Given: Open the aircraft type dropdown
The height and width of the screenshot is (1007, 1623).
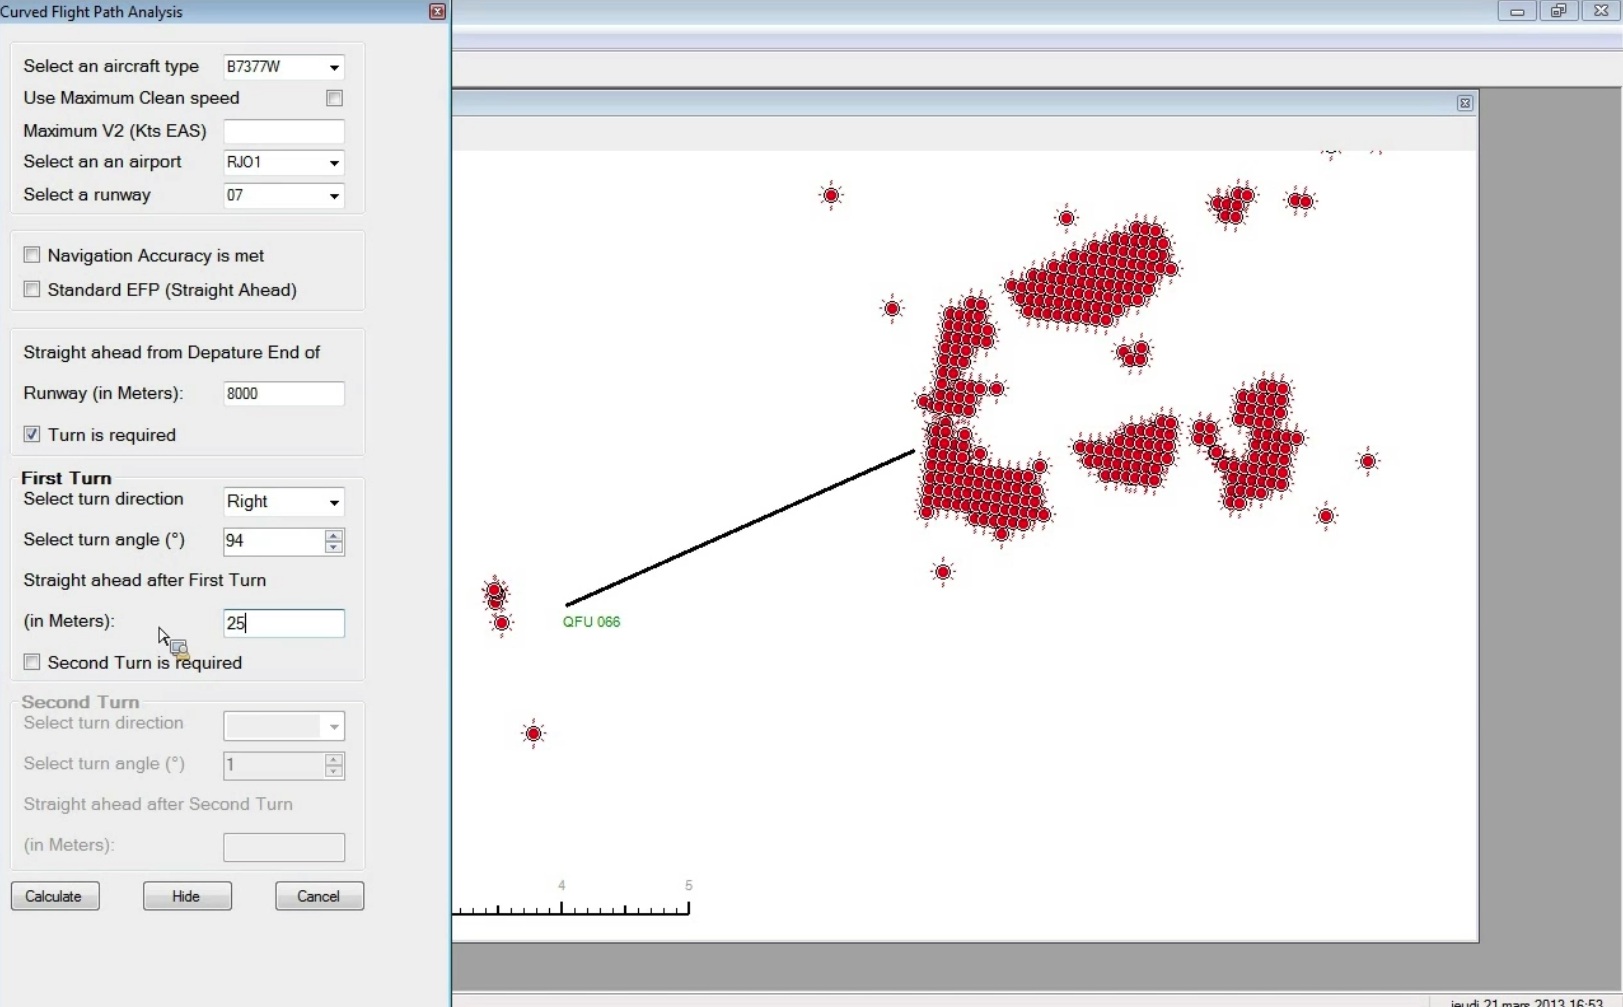Looking at the screenshot, I should tap(334, 67).
